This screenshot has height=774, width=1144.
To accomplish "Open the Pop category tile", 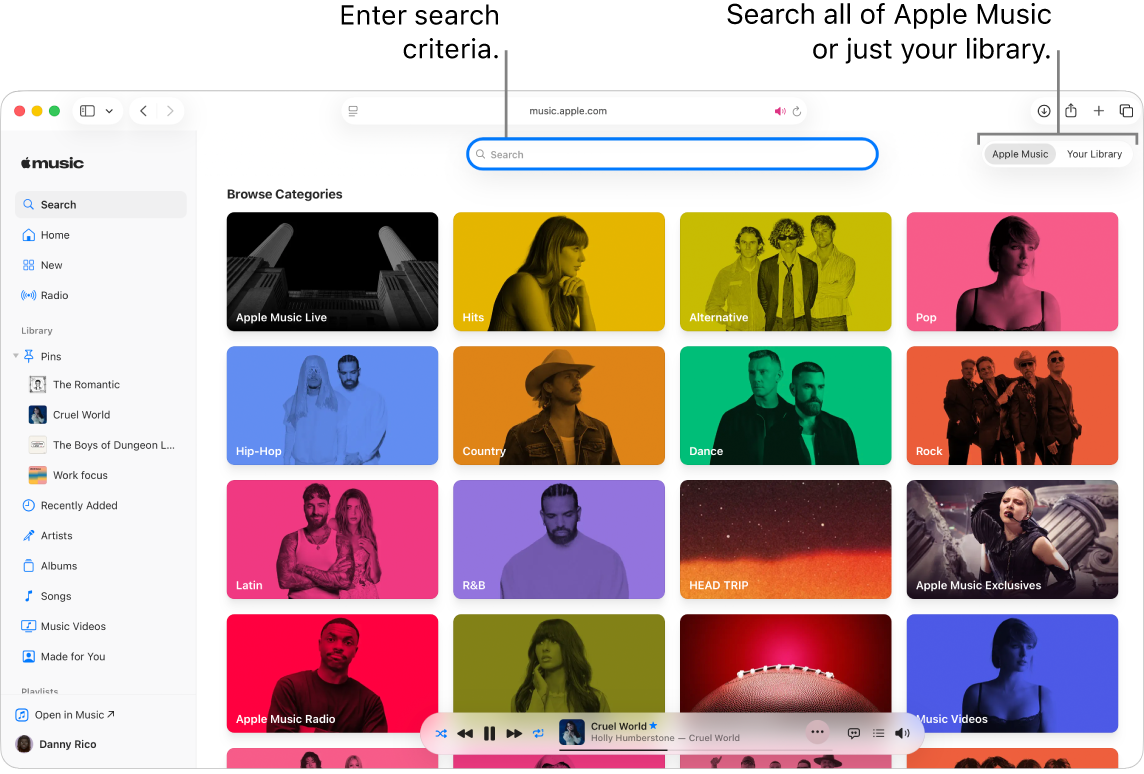I will [1012, 271].
